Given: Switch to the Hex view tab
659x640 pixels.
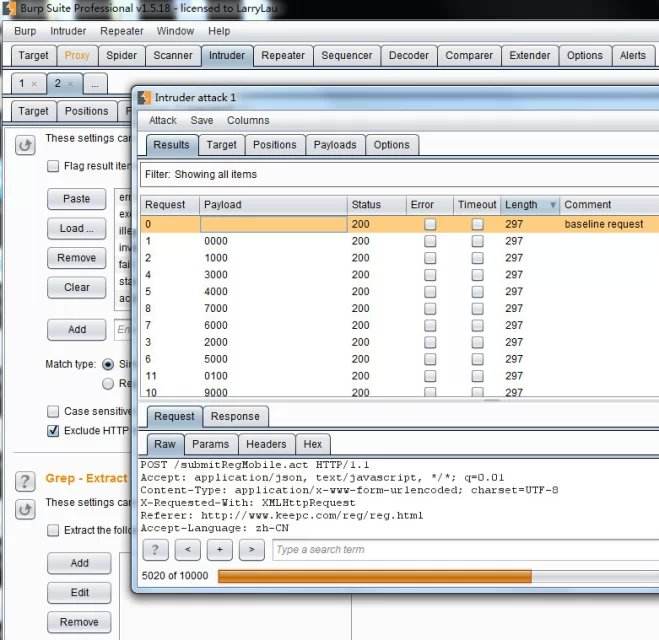Looking at the screenshot, I should point(313,444).
